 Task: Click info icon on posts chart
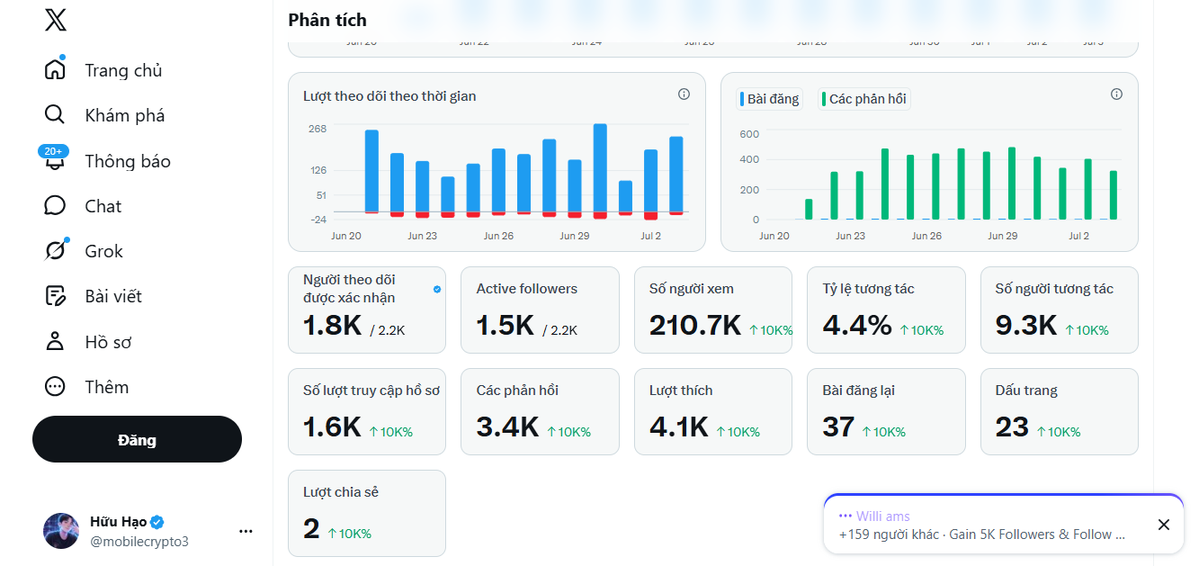[1116, 94]
